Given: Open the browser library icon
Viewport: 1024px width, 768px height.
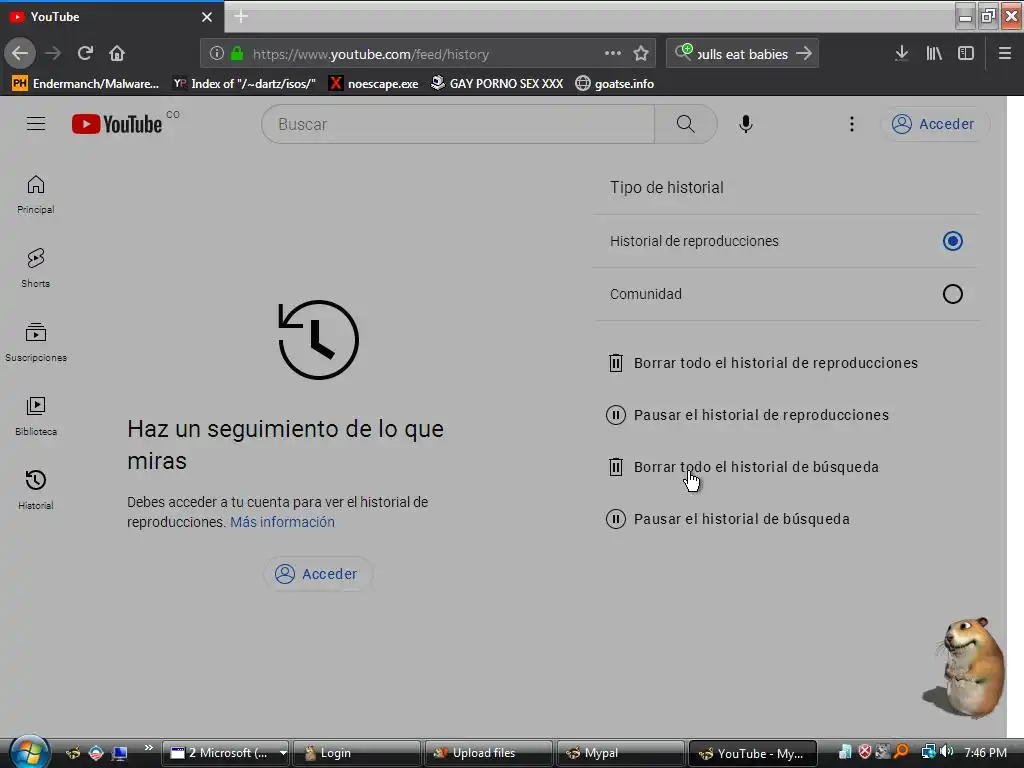Looking at the screenshot, I should tap(934, 54).
